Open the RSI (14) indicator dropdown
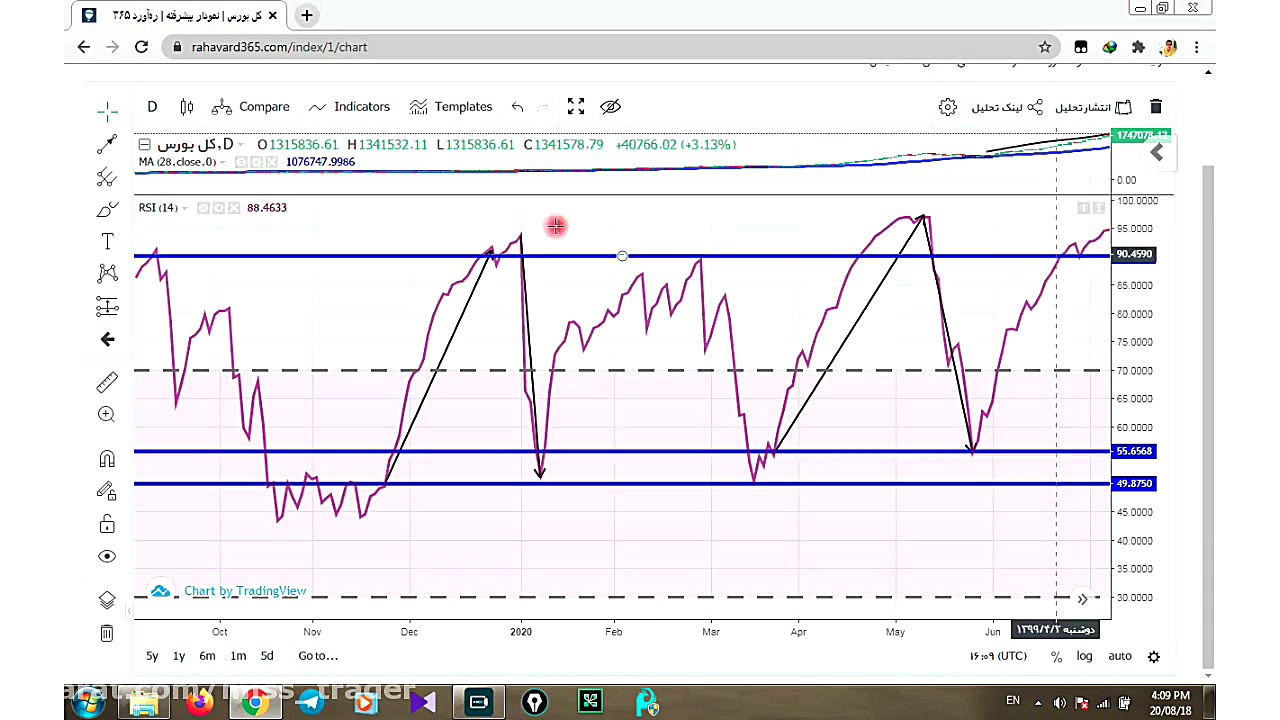The image size is (1280, 720). [x=185, y=208]
